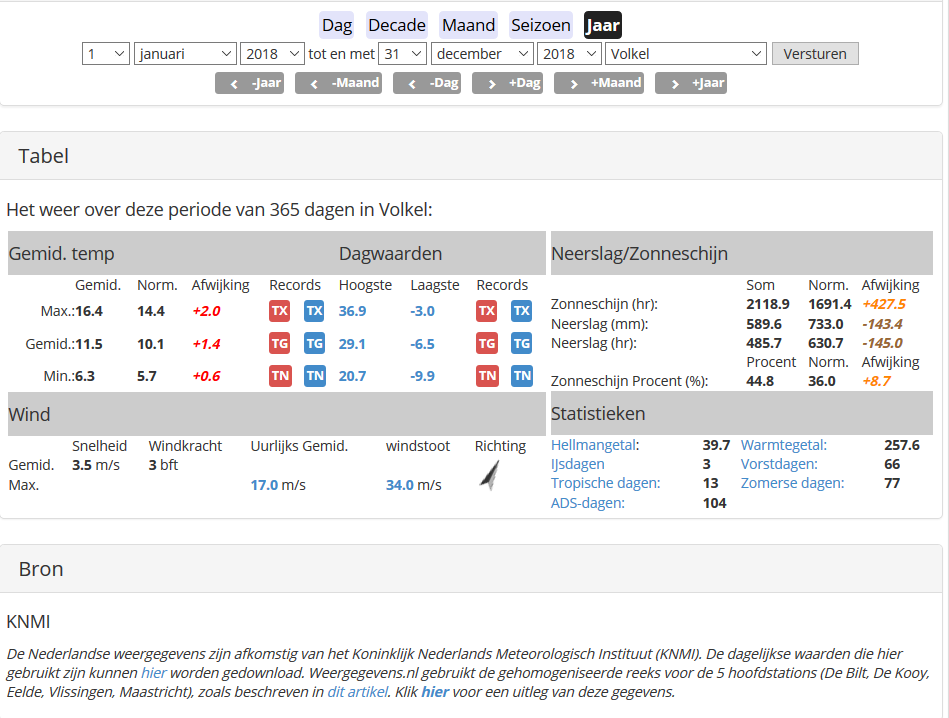Click the blue TX record icon in Dagwaarden records

(522, 311)
